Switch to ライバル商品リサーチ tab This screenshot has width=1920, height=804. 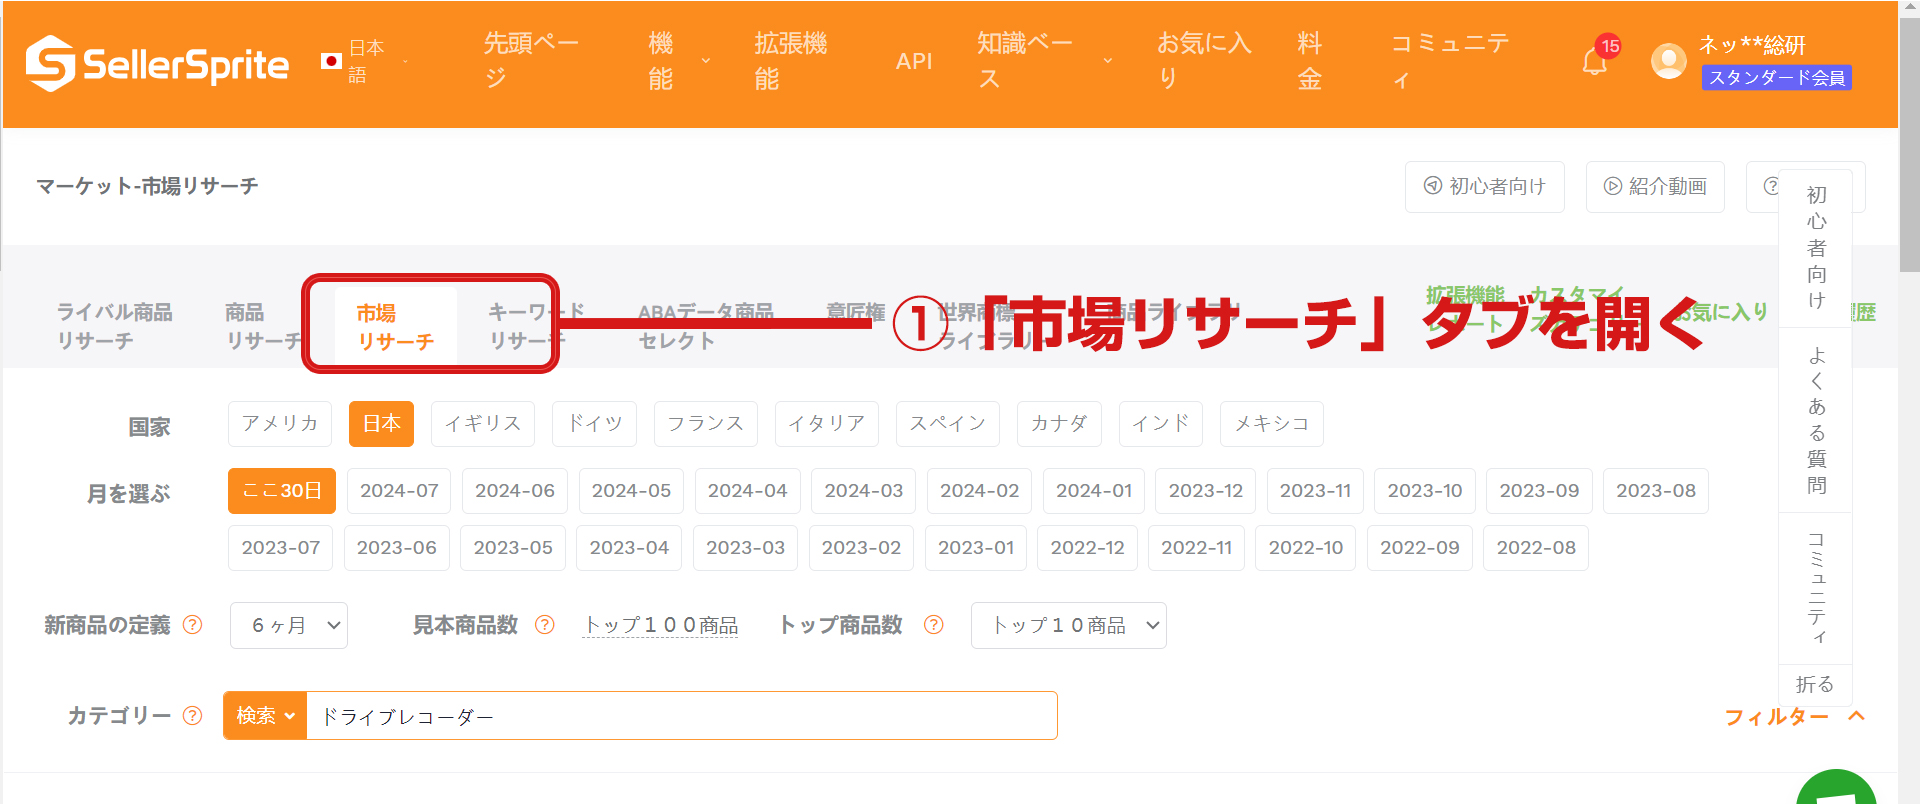tap(114, 326)
